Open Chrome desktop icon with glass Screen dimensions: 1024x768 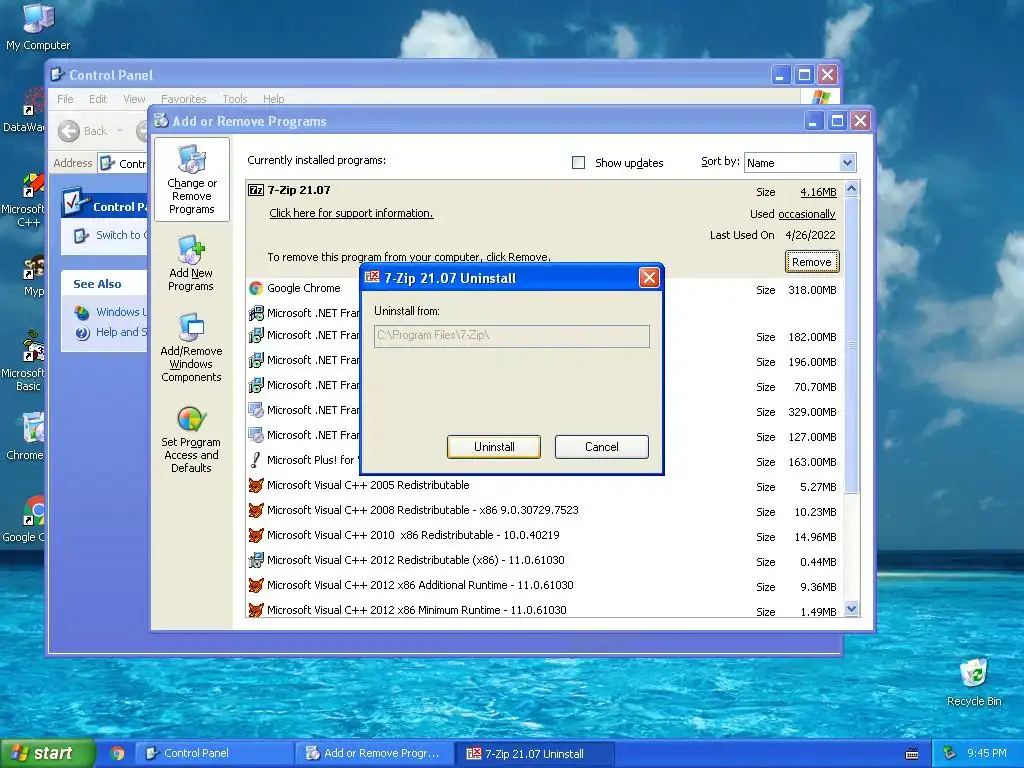(25, 437)
